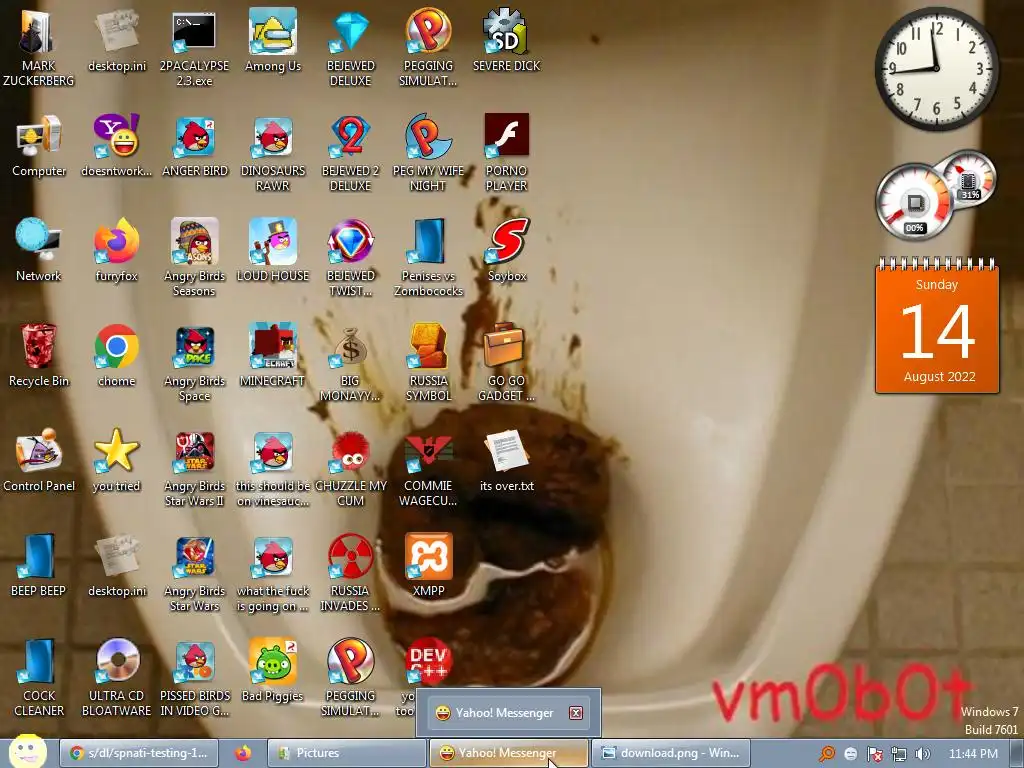This screenshot has width=1024, height=768.
Task: Select the you tried star icon
Action: pos(116,462)
